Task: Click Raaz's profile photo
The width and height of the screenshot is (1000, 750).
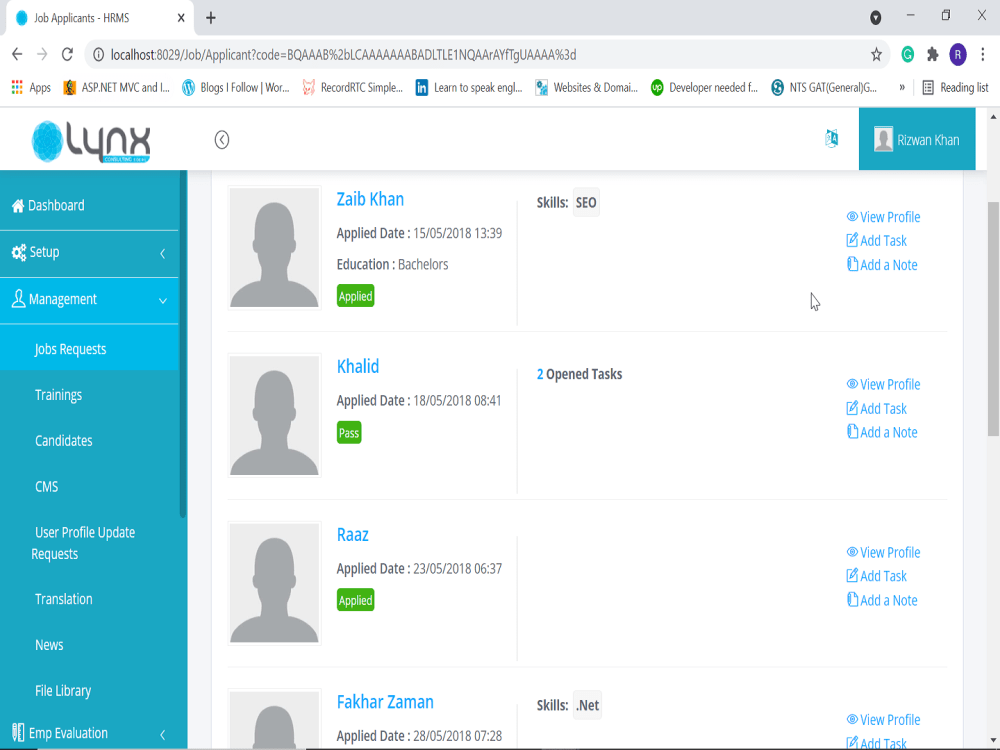Action: point(274,583)
